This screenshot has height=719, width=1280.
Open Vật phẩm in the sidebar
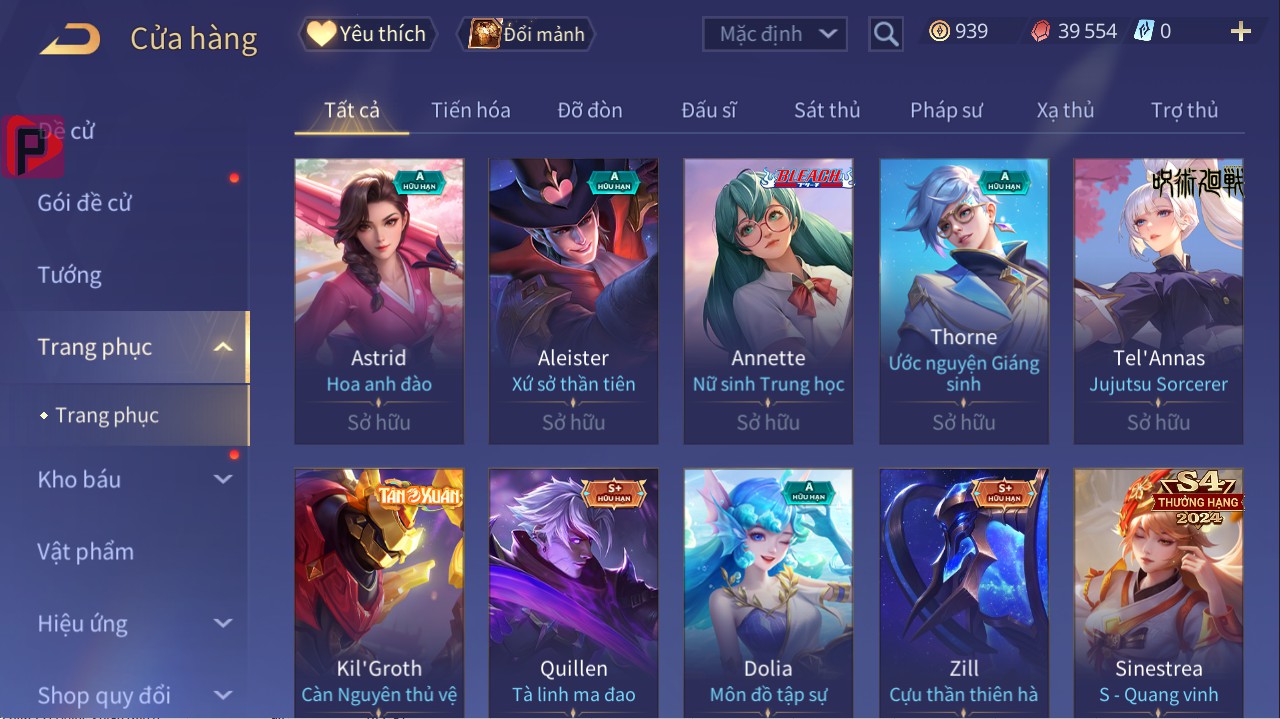click(86, 552)
